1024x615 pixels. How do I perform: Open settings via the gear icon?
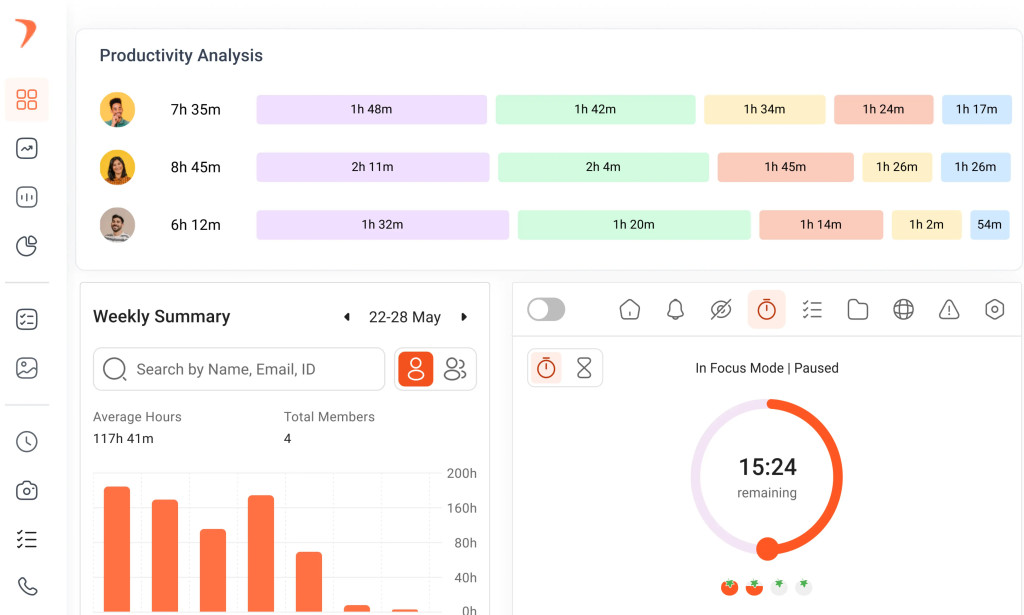(x=994, y=310)
